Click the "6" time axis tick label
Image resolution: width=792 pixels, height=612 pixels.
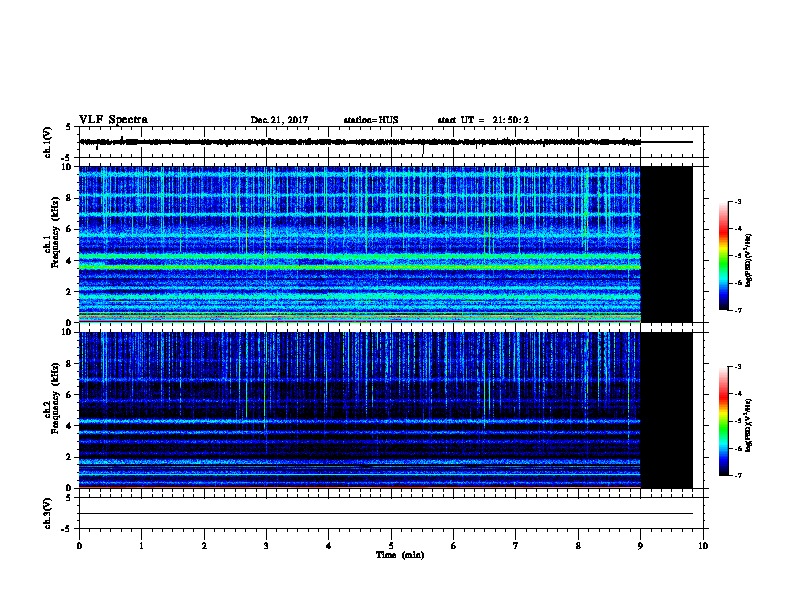pos(453,546)
